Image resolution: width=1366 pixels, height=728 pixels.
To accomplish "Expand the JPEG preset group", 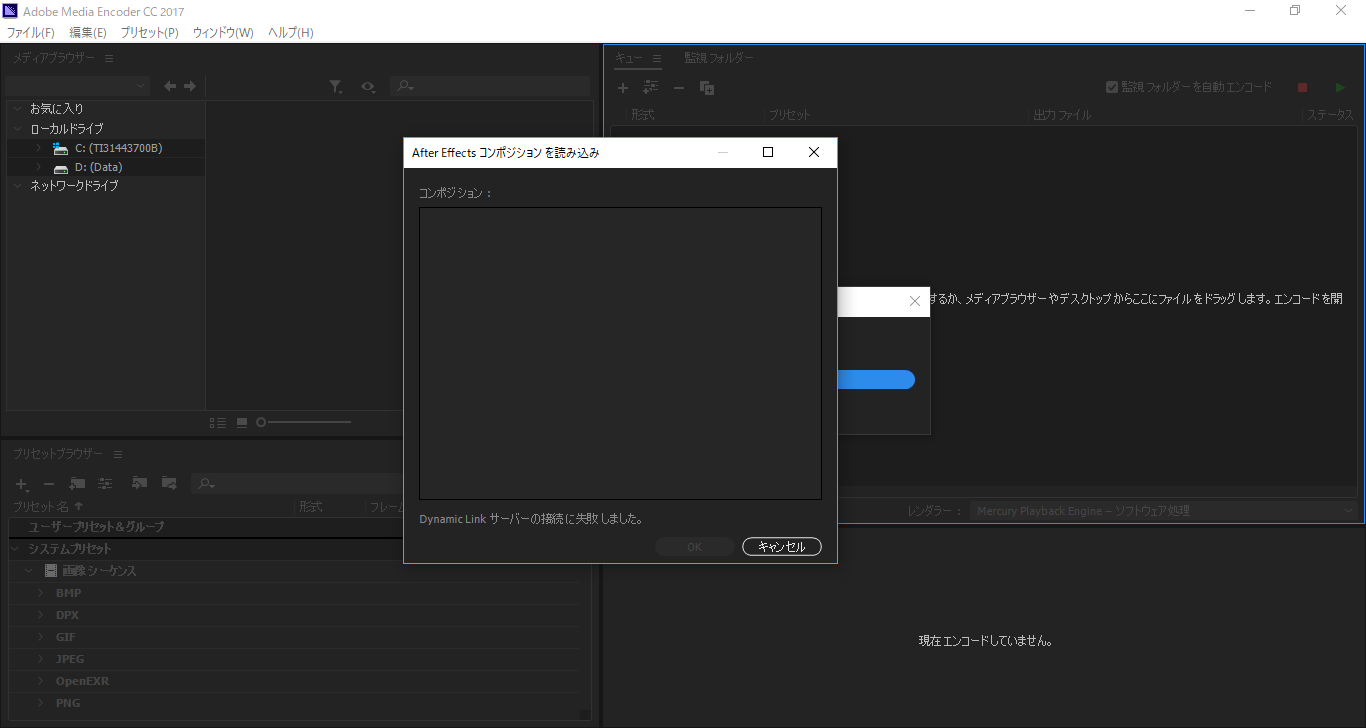I will pos(41,659).
